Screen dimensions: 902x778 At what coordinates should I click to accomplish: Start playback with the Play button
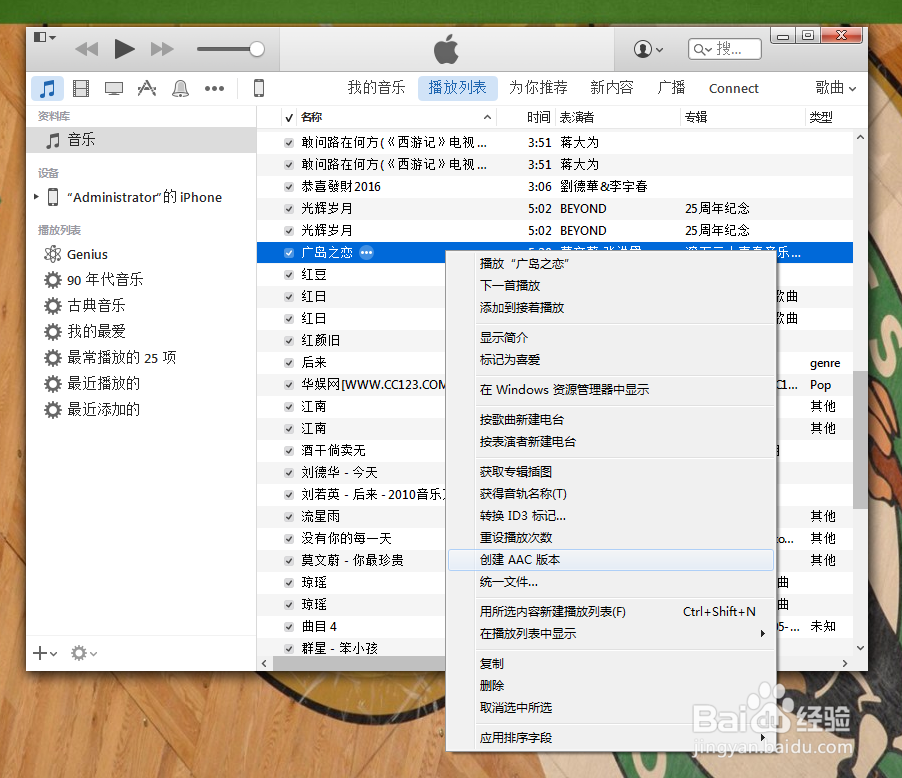[124, 49]
